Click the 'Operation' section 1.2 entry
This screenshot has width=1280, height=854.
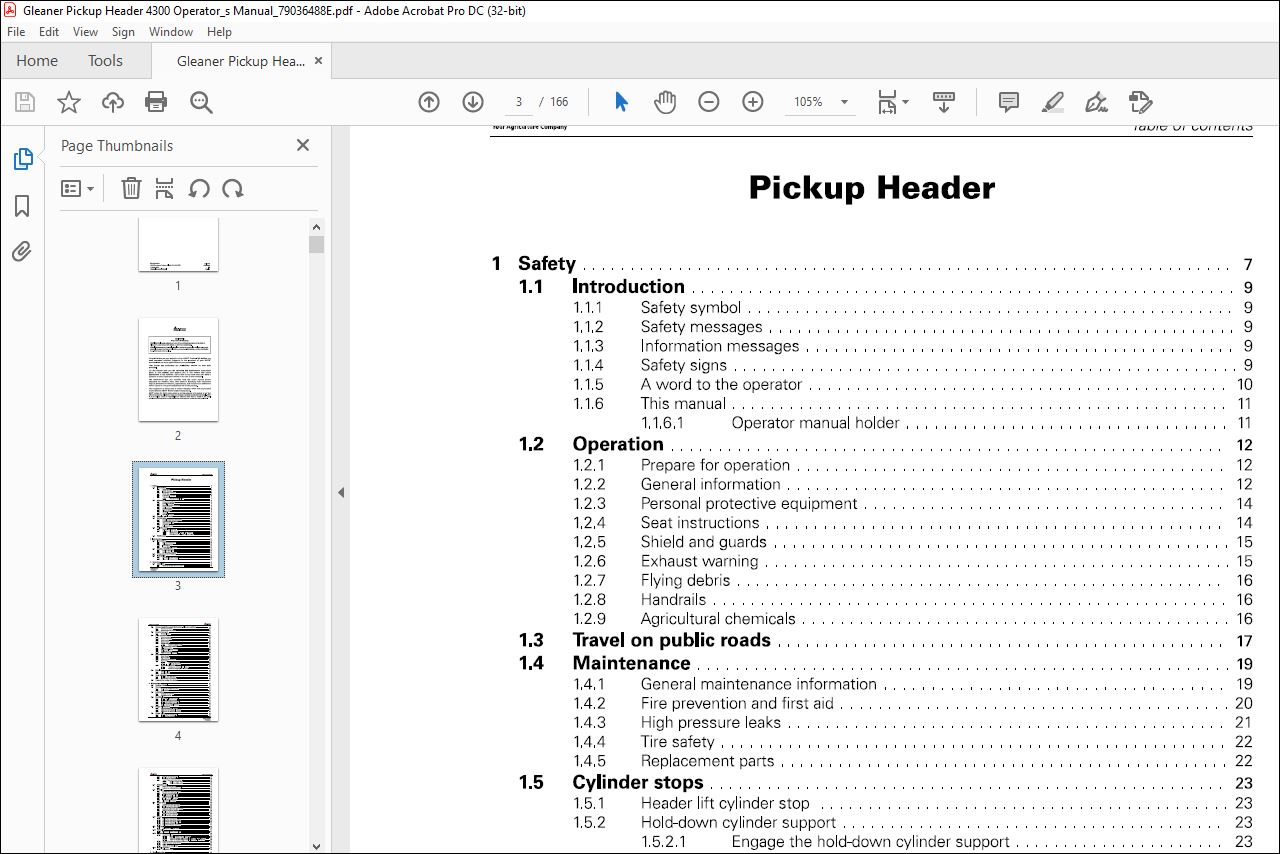pyautogui.click(x=618, y=444)
